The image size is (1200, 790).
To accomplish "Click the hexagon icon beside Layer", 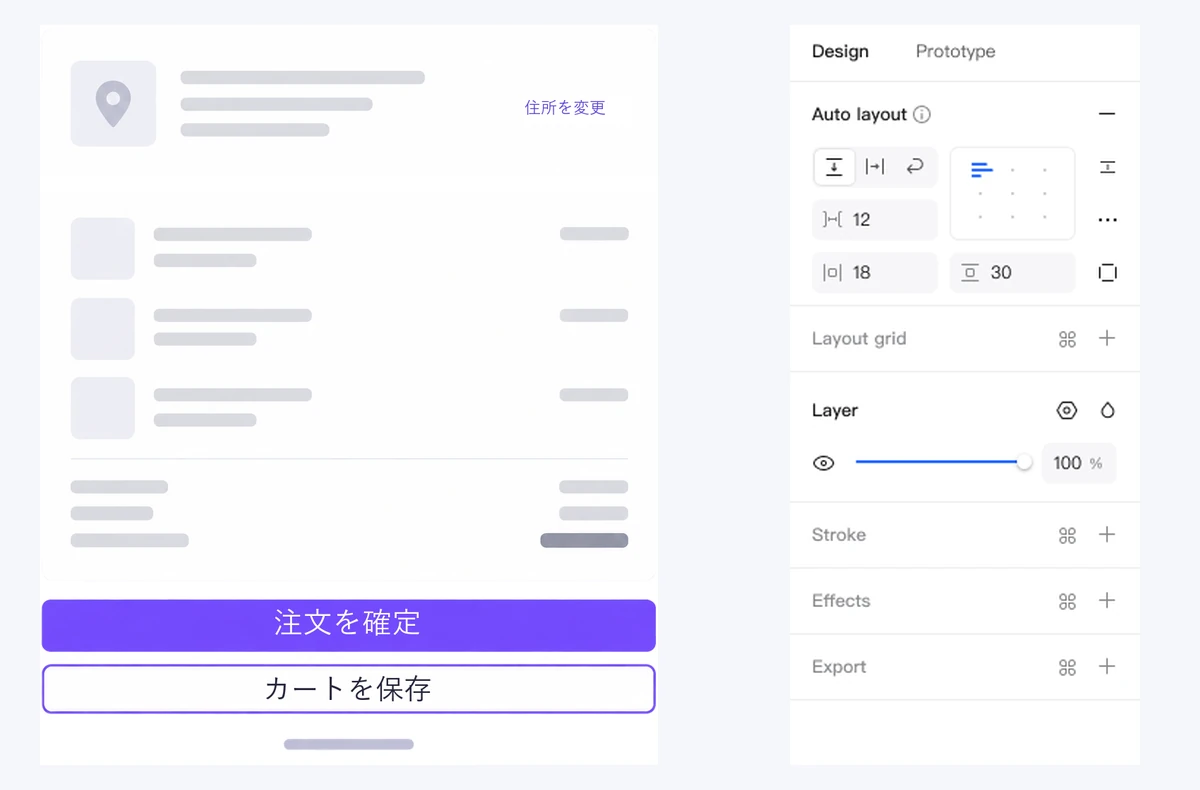I will (x=1067, y=410).
